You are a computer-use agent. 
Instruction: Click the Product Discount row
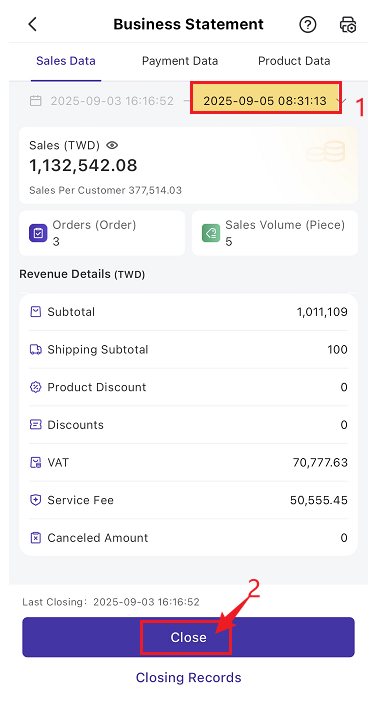click(188, 387)
